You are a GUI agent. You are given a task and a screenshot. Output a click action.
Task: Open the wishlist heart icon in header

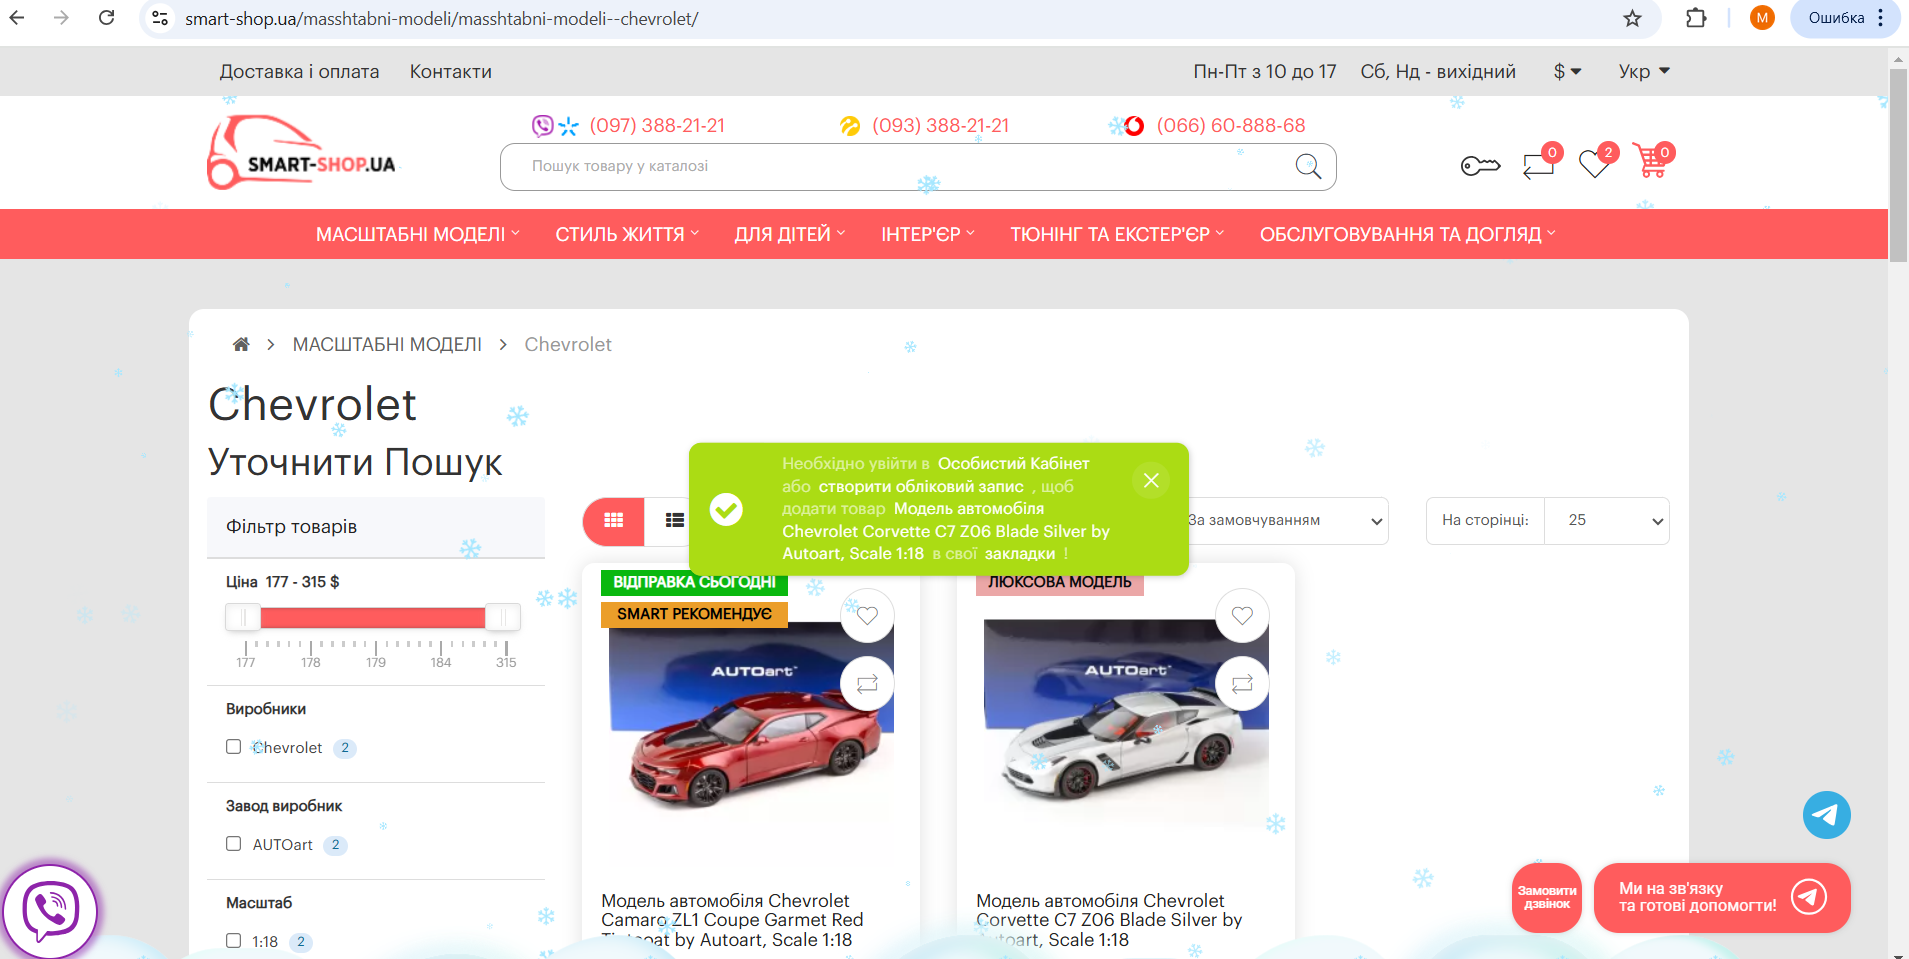click(1595, 163)
